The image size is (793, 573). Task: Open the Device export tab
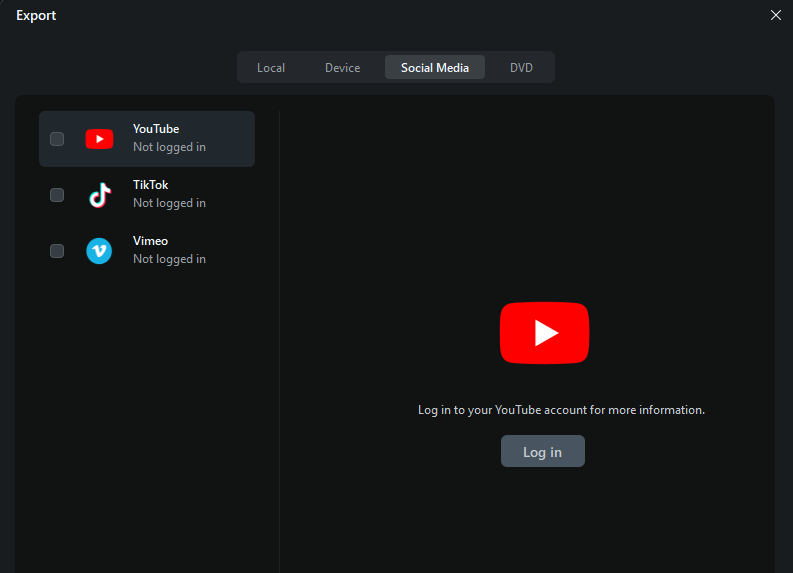342,67
